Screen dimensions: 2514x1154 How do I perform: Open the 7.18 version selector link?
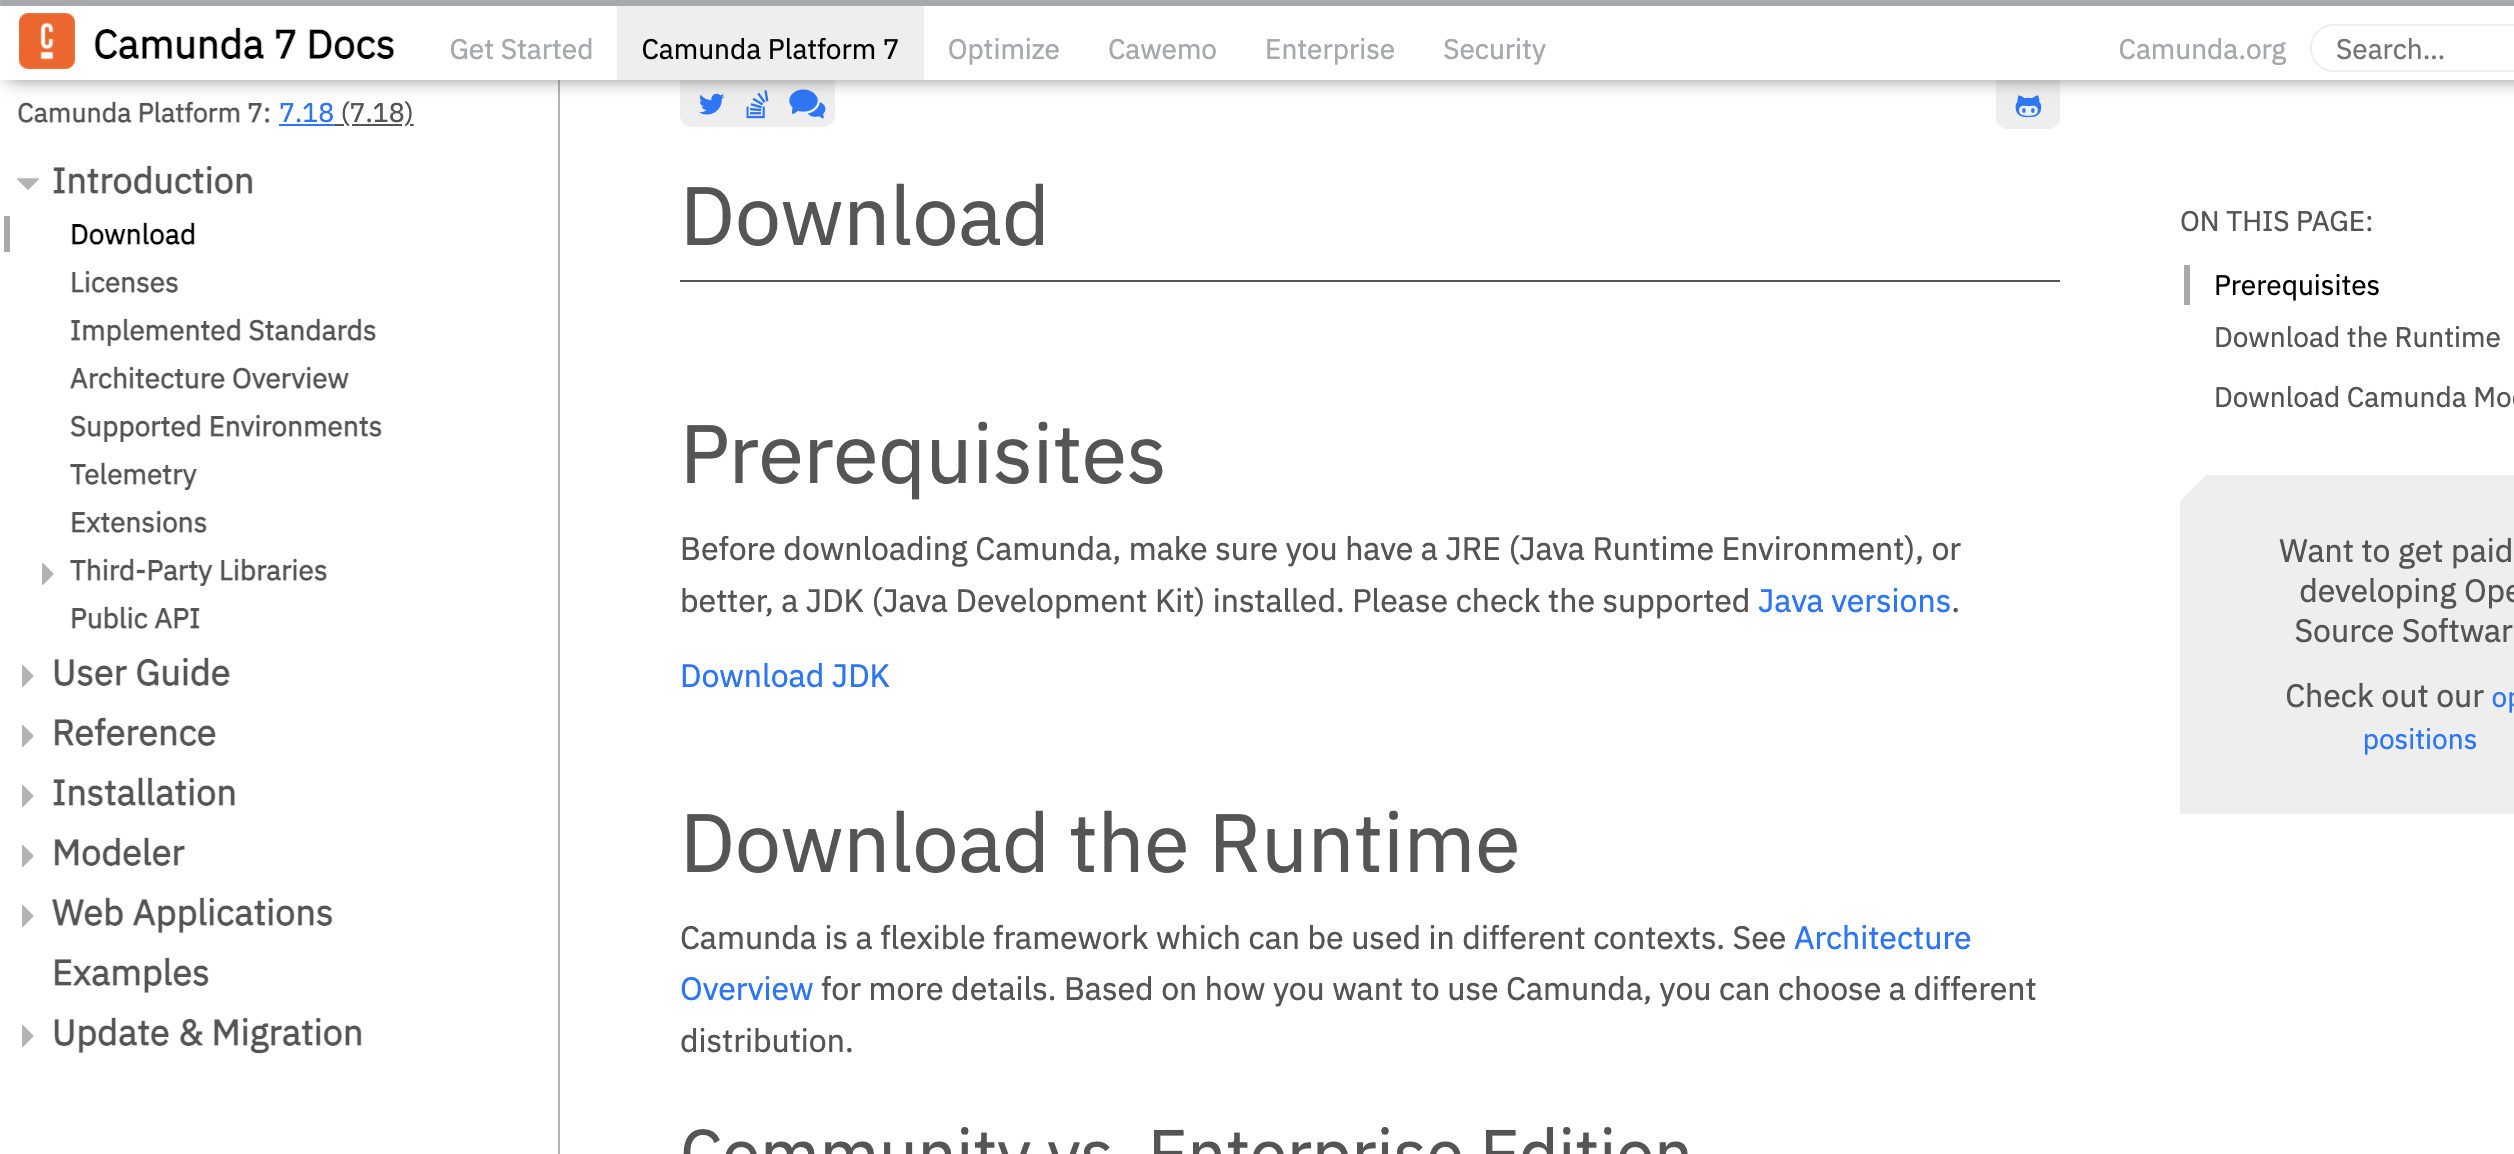[x=306, y=113]
